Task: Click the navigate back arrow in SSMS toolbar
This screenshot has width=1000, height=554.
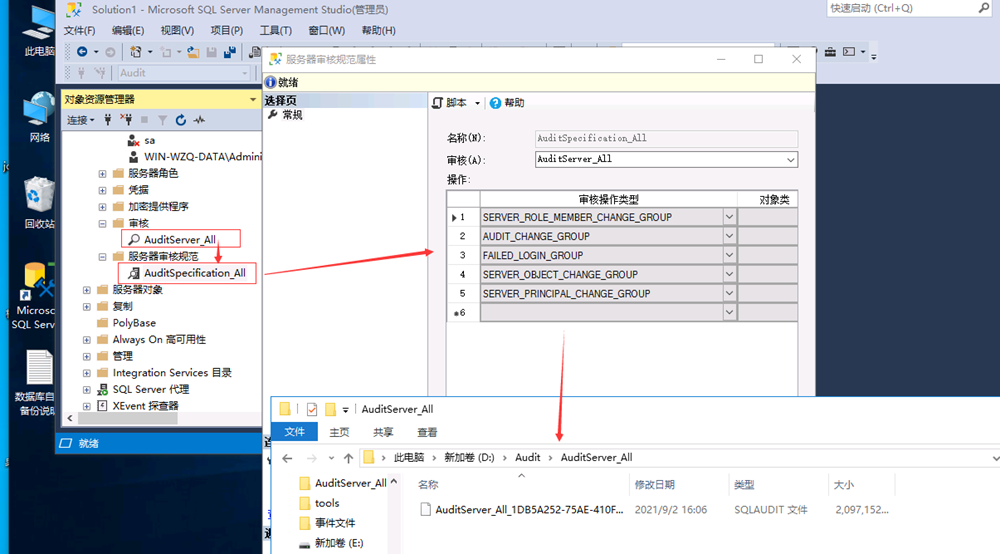Action: (82, 52)
